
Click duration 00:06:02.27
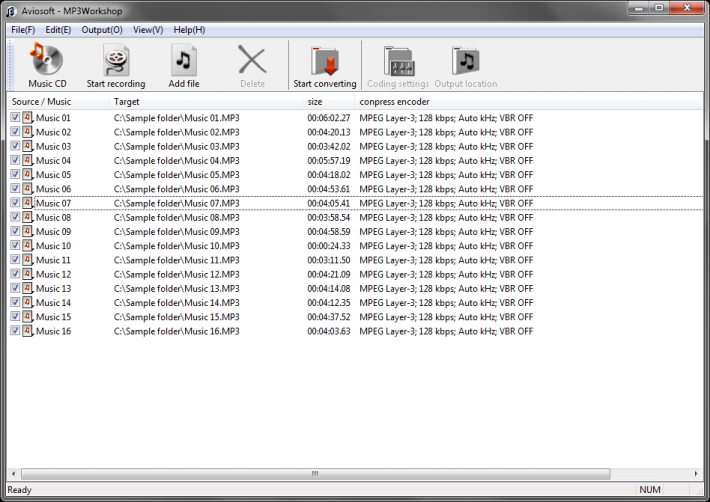329,118
